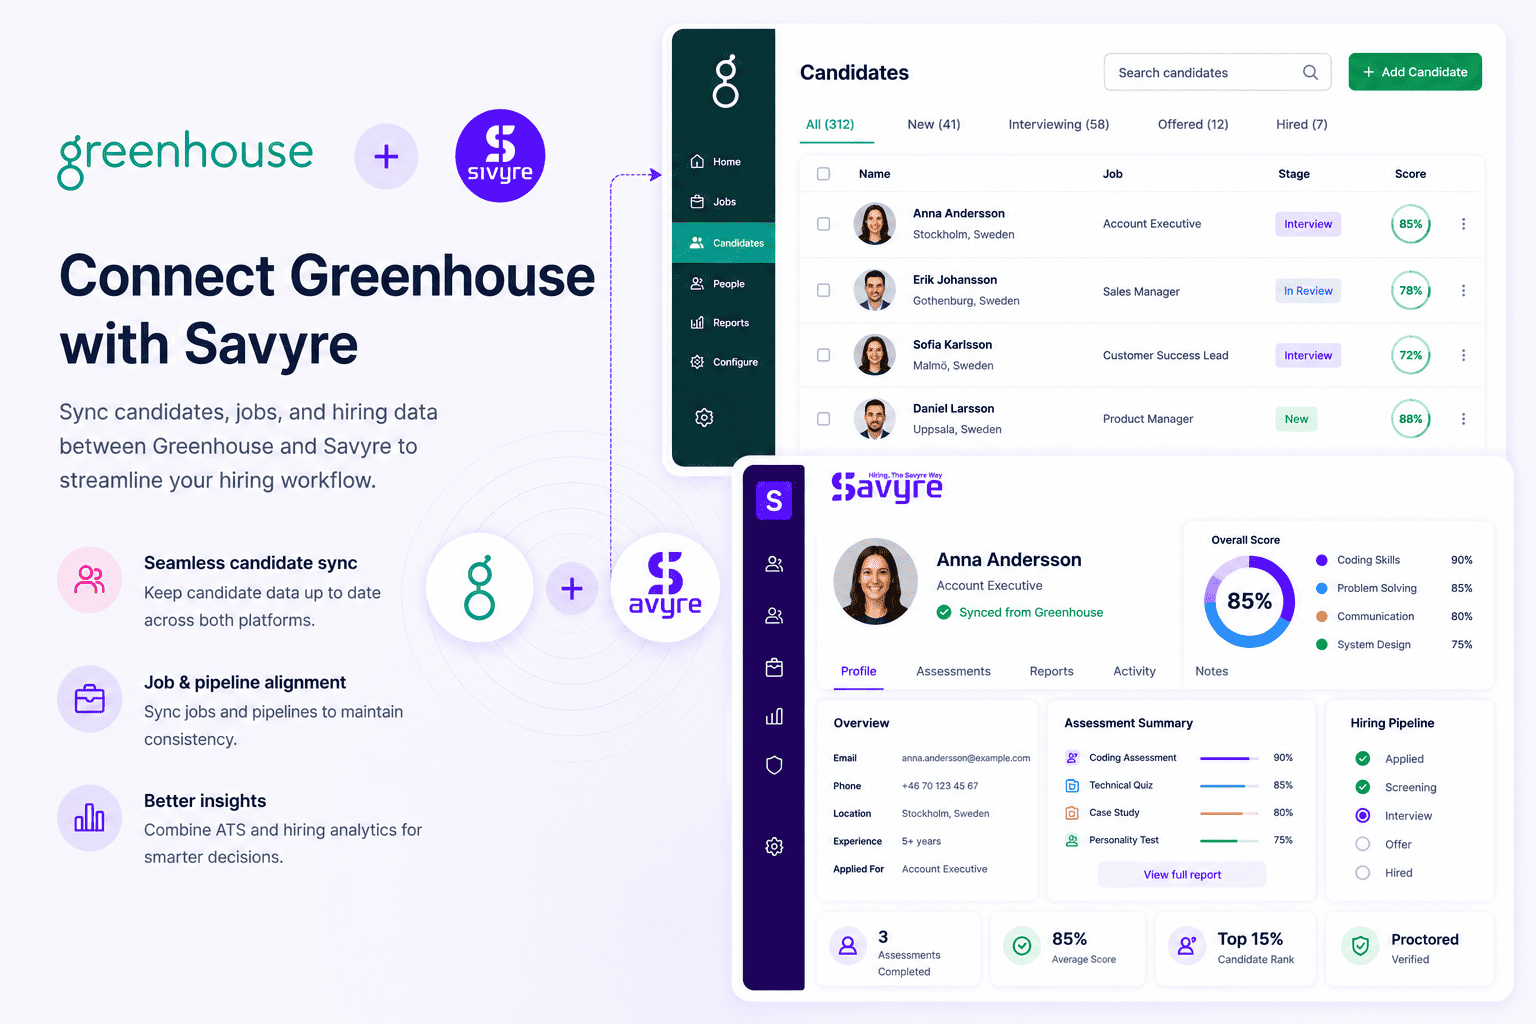Viewport: 1536px width, 1024px height.
Task: Click the Coding Assessment 90% progress bar
Action: [x=1230, y=758]
